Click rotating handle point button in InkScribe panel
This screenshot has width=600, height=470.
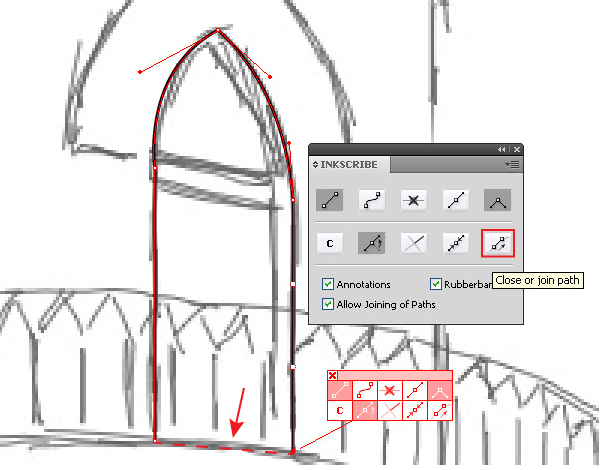pos(372,243)
